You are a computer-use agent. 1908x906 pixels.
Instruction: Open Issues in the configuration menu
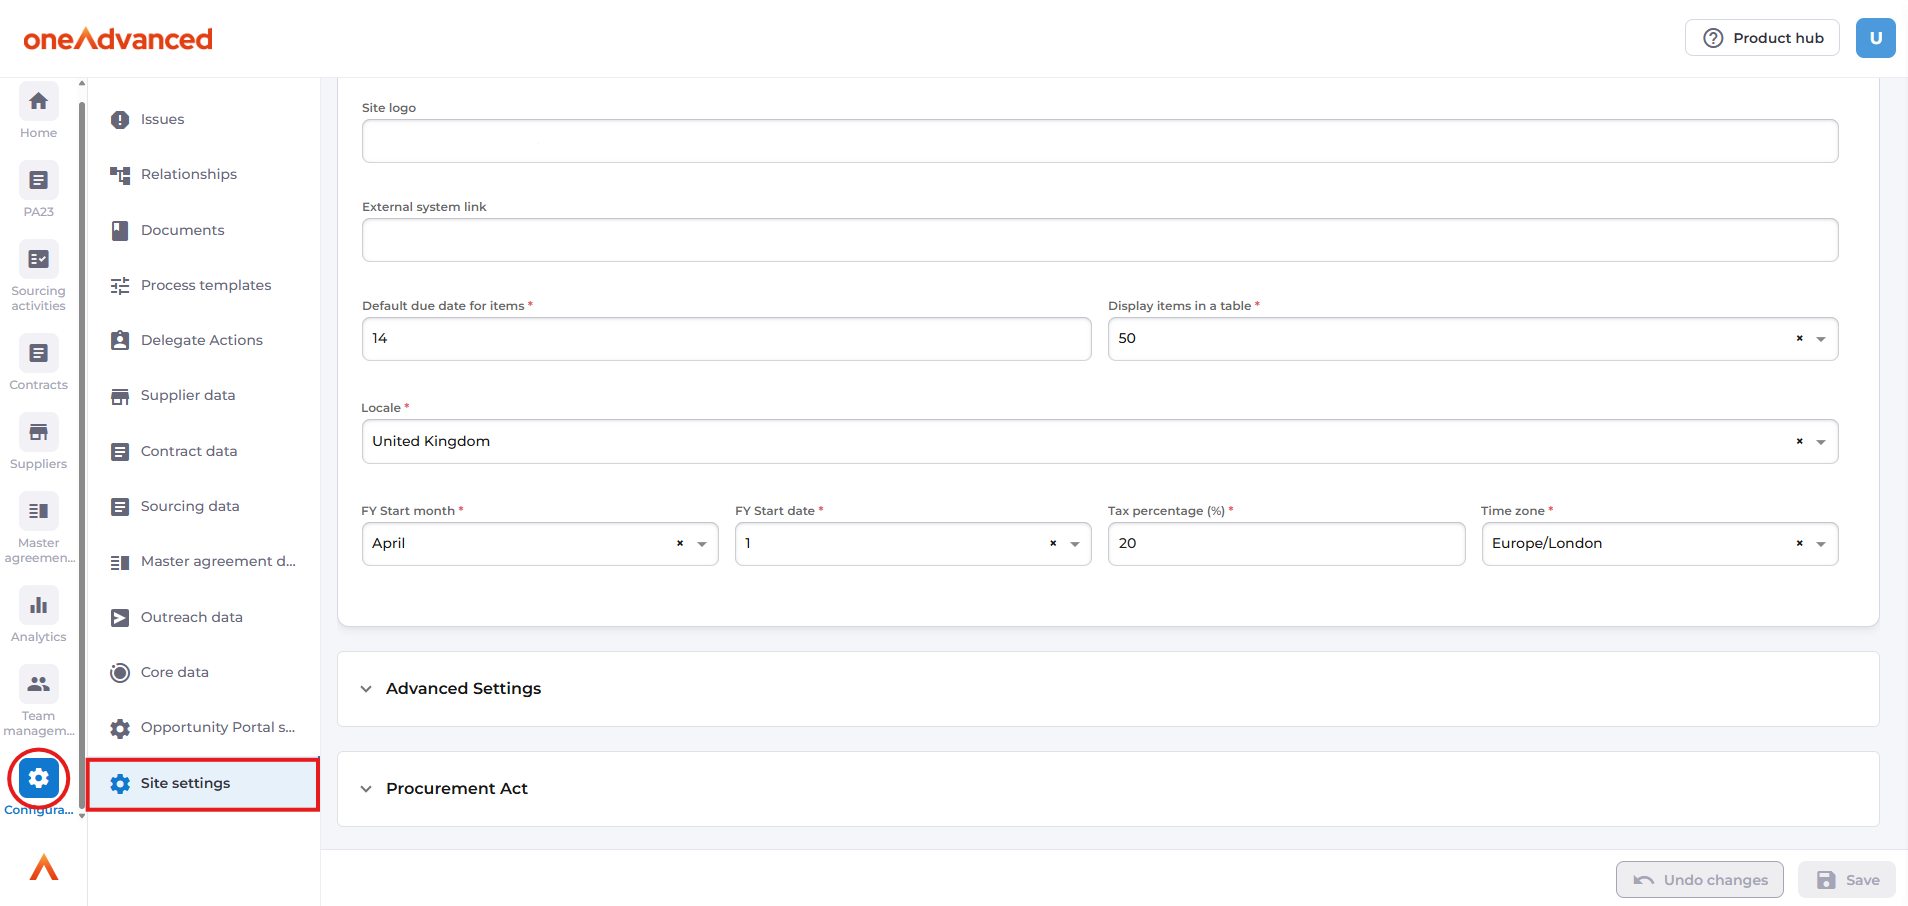[203, 119]
